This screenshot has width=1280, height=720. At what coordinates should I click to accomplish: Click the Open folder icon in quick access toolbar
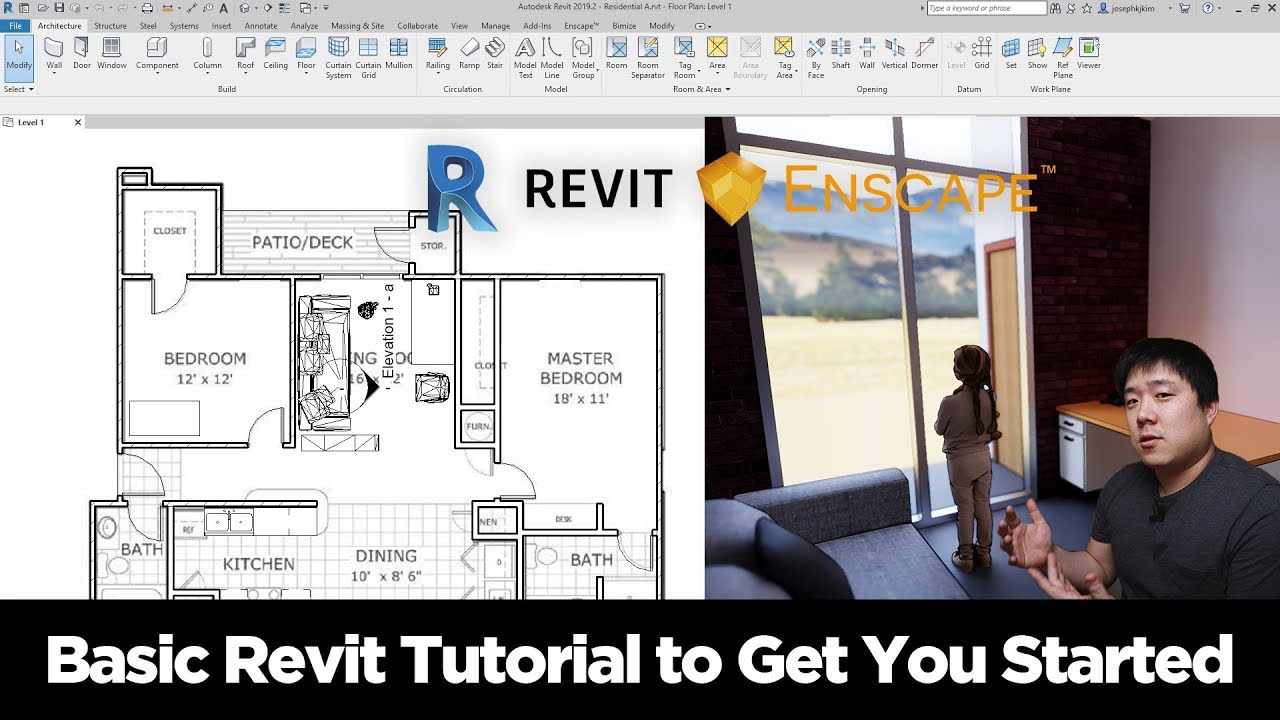pos(43,8)
